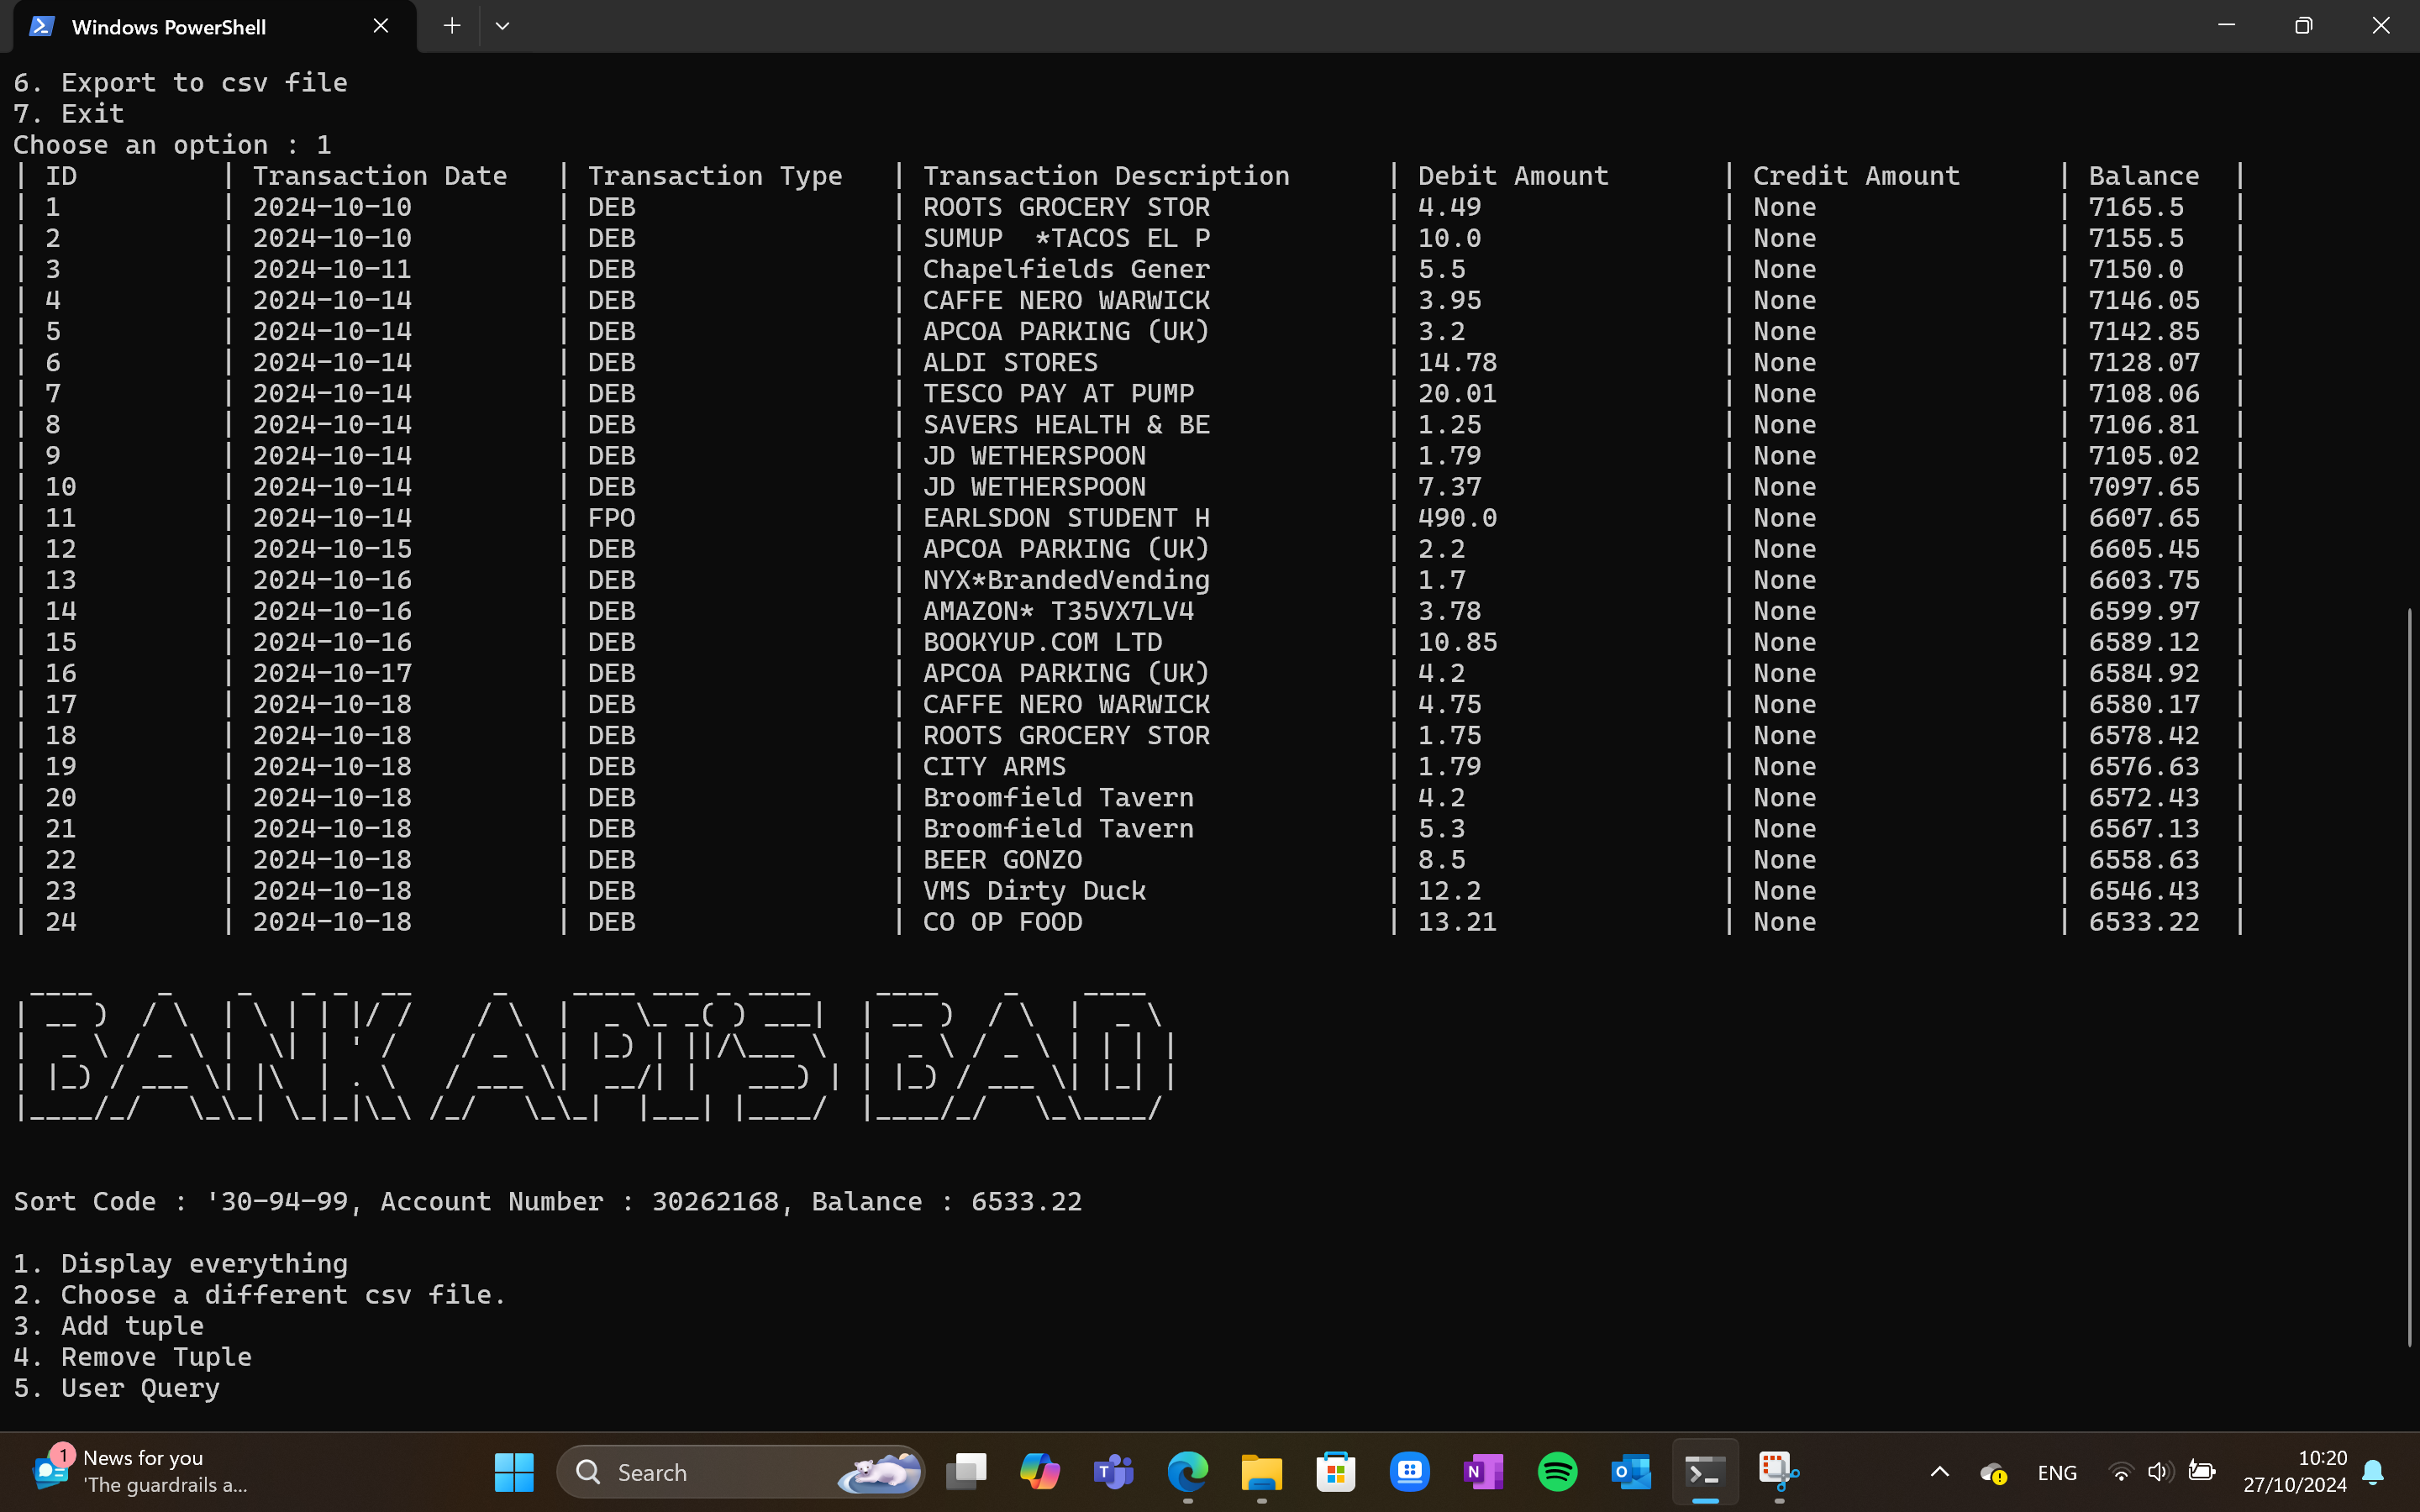Open News for you widget
The height and width of the screenshot is (1512, 2420).
(x=140, y=1472)
